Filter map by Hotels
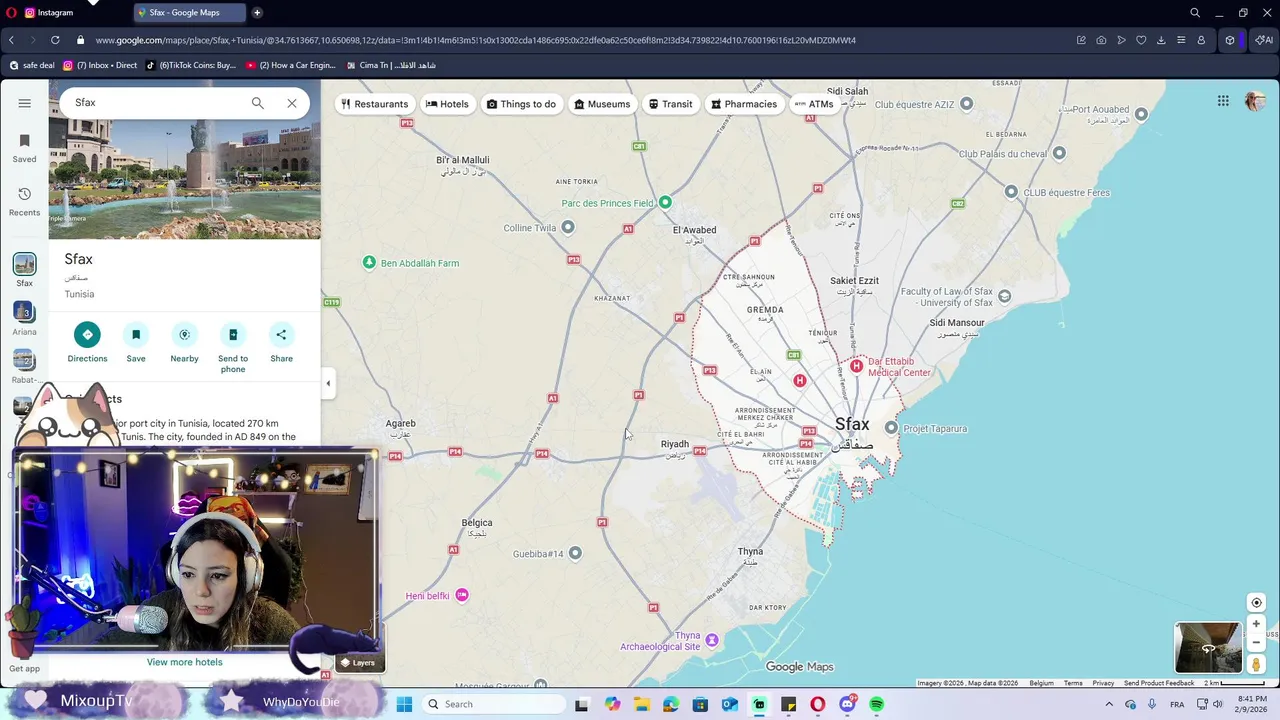 [446, 104]
